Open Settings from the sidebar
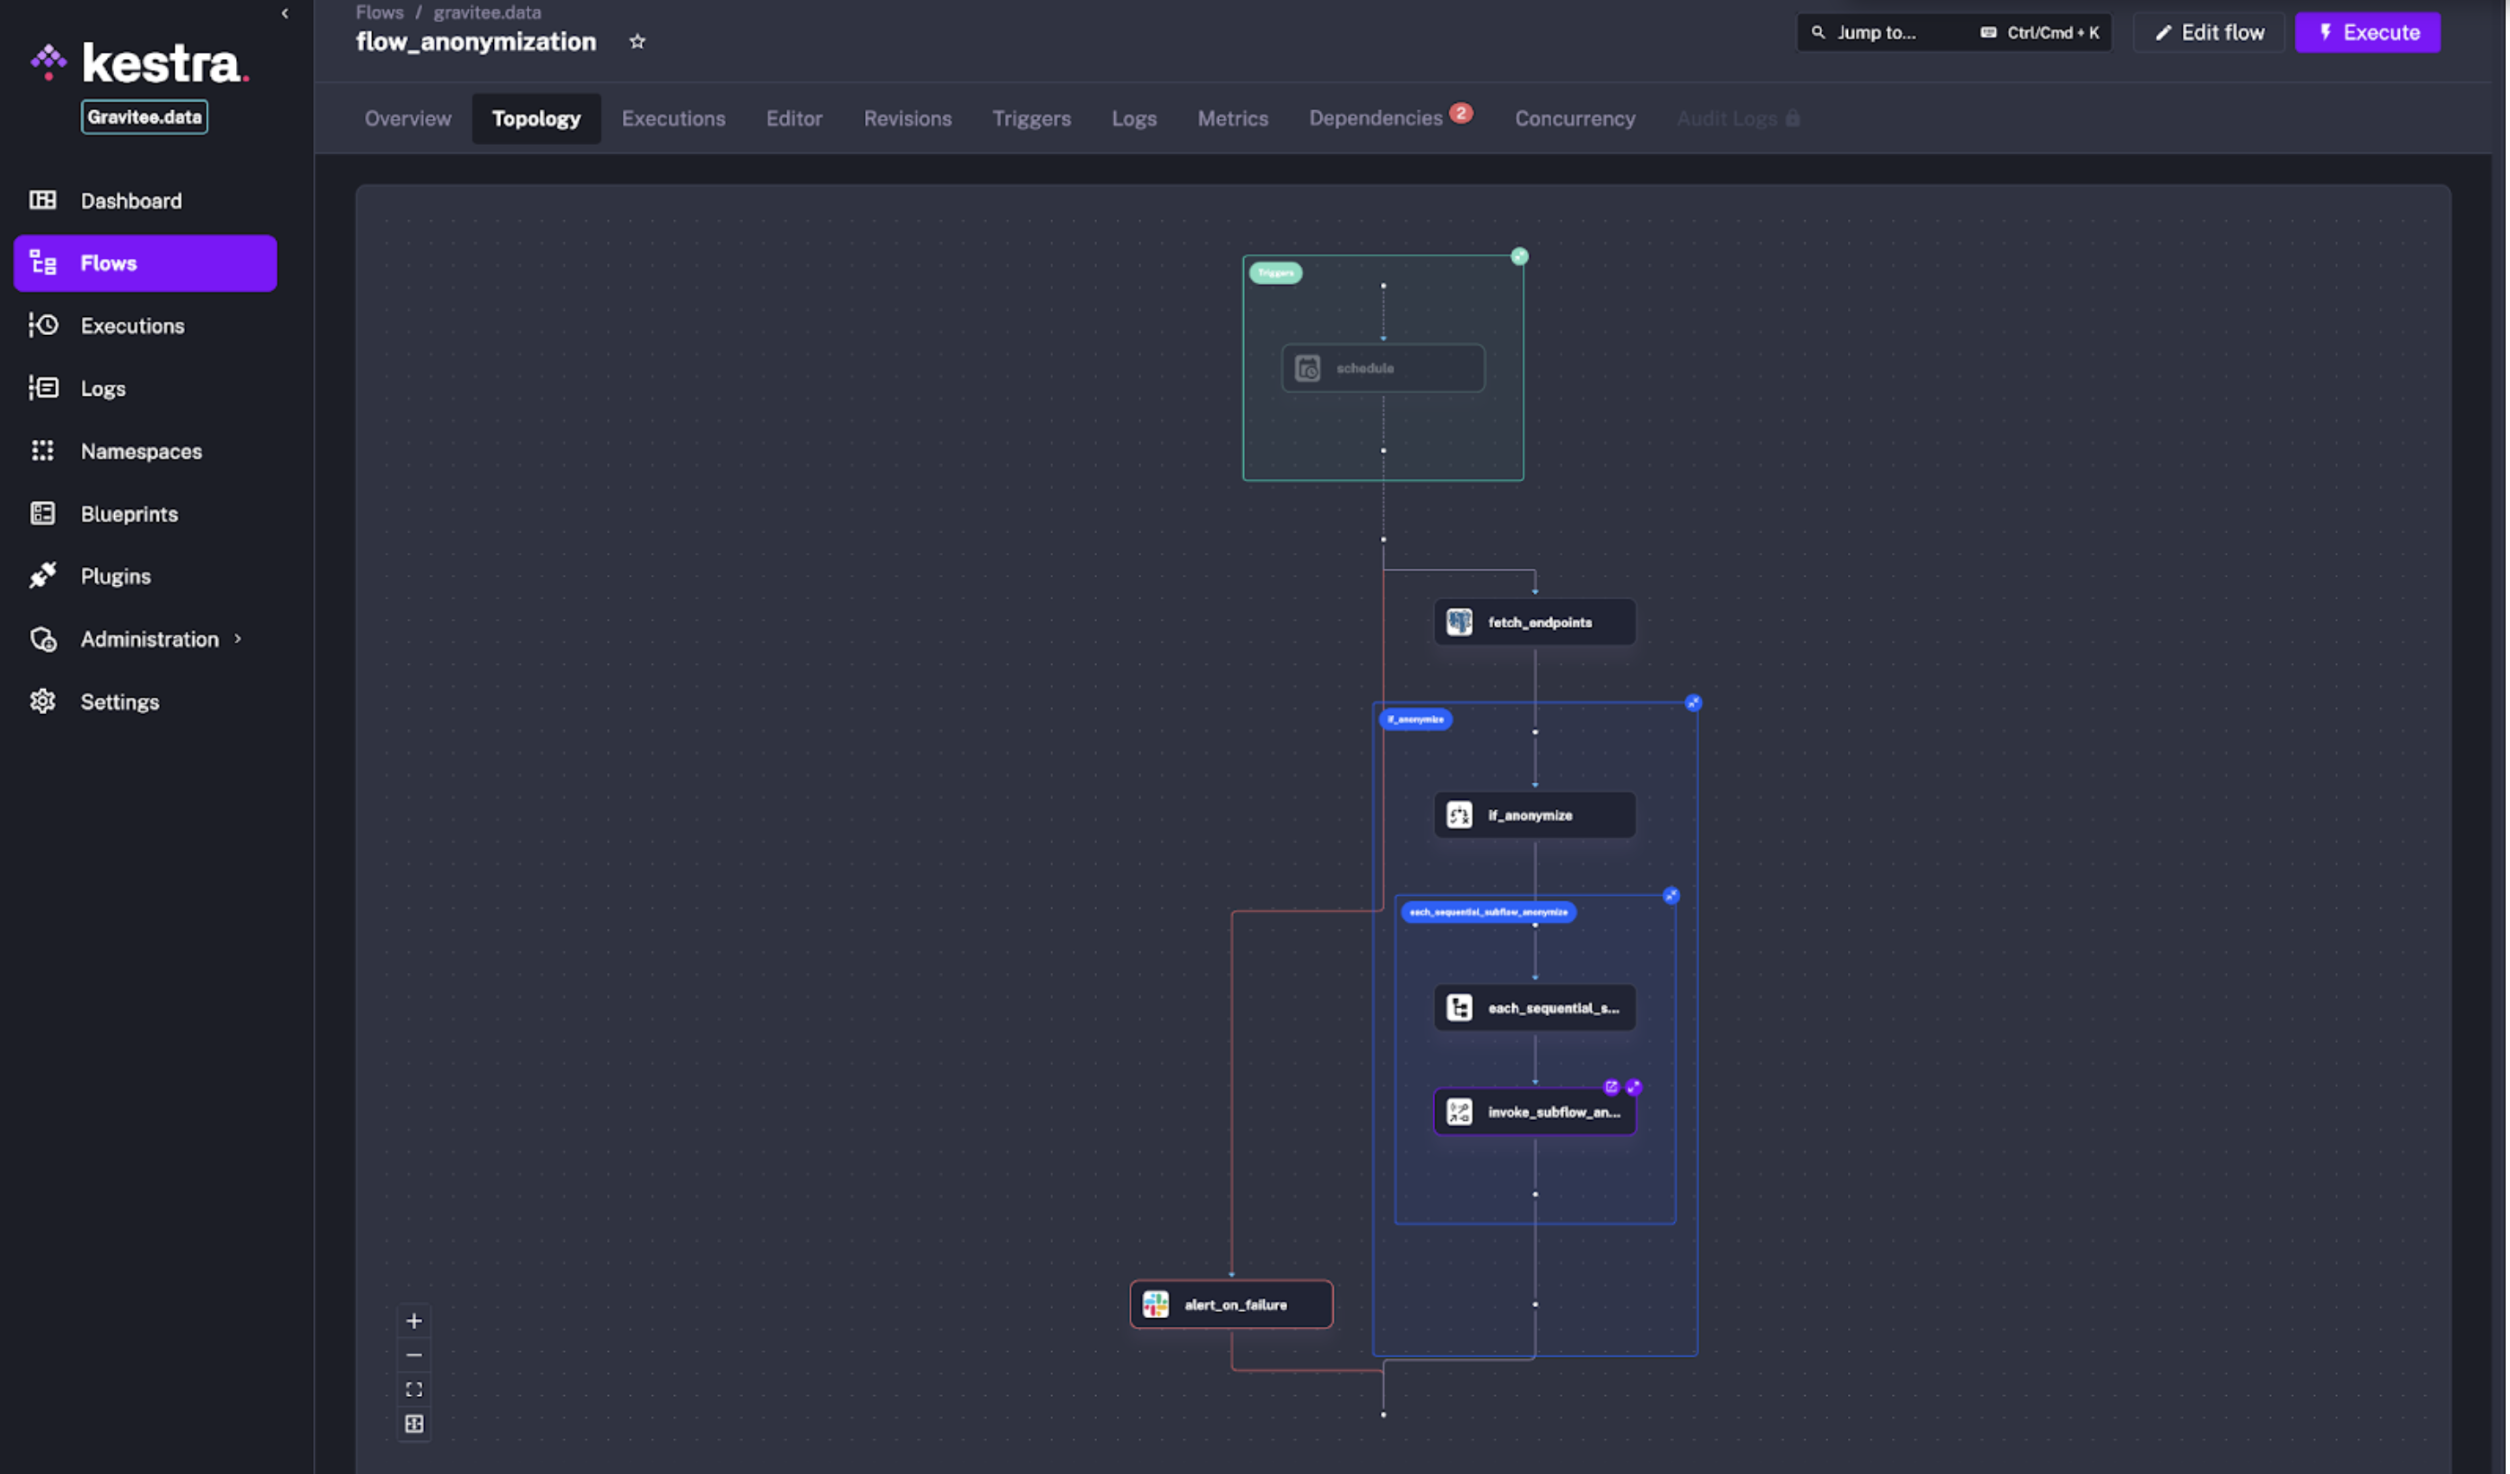 pyautogui.click(x=119, y=702)
